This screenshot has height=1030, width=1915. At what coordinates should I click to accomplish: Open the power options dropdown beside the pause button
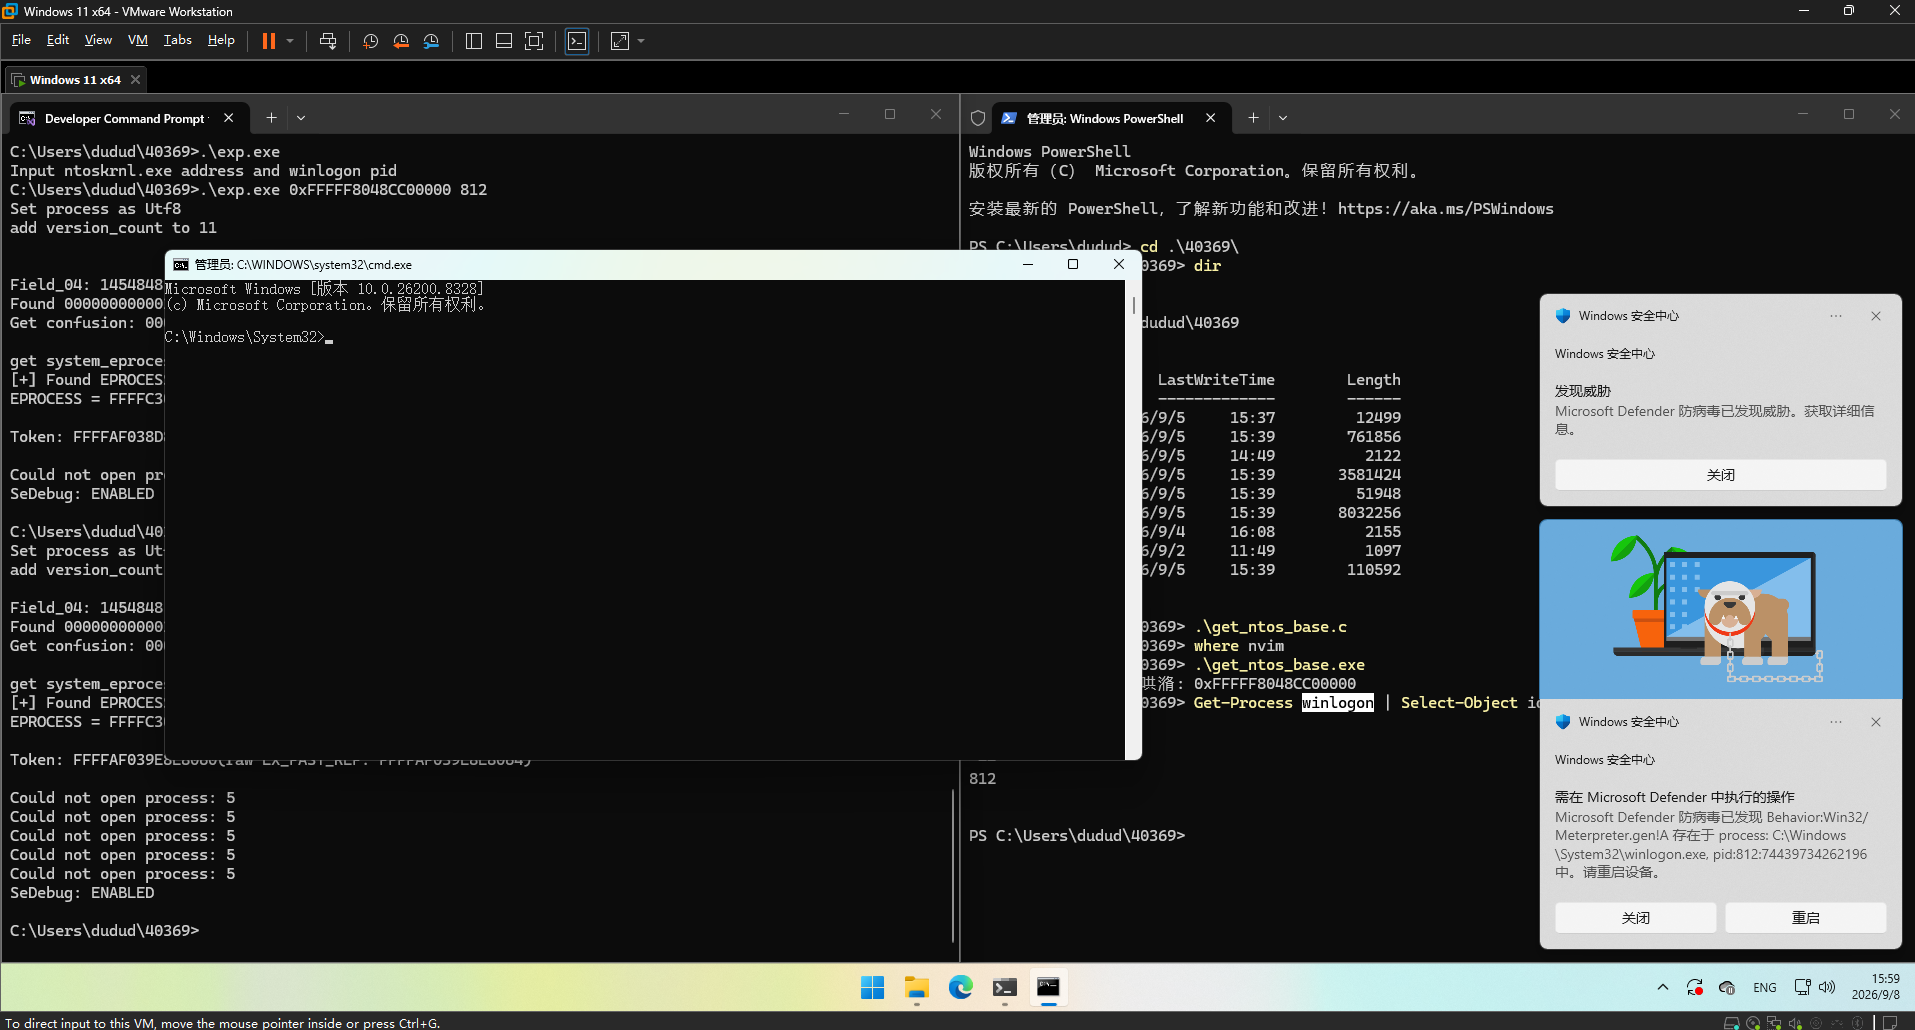point(290,41)
